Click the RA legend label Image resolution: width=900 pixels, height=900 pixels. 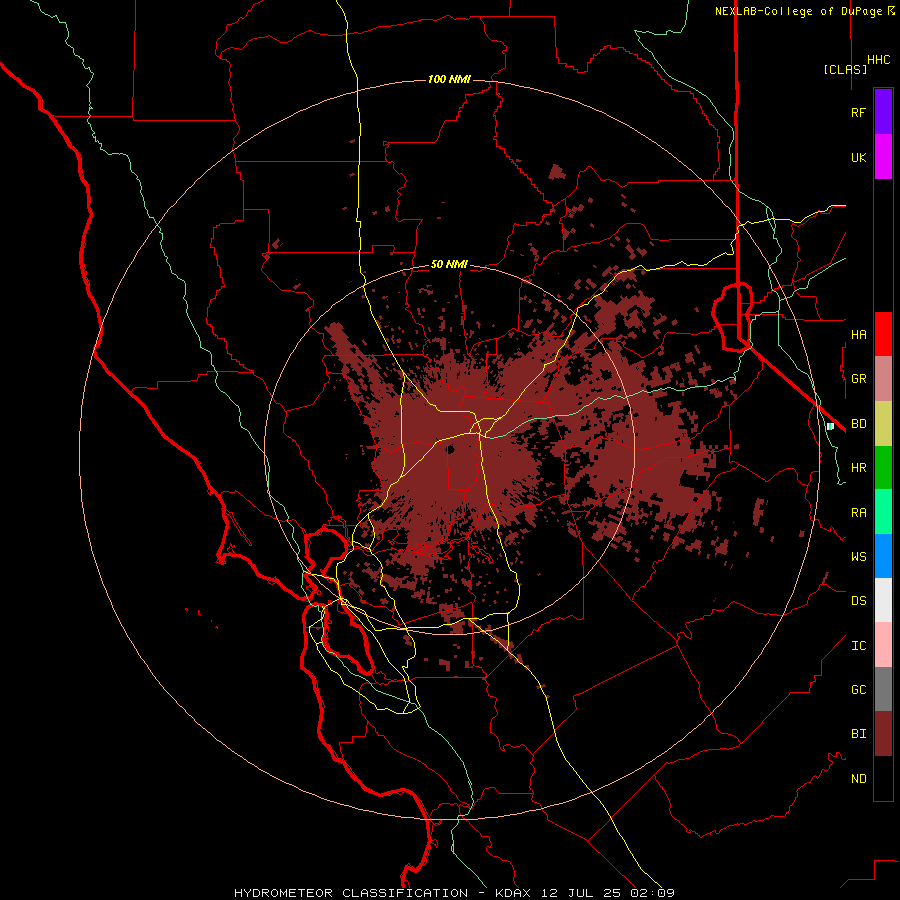click(x=858, y=512)
